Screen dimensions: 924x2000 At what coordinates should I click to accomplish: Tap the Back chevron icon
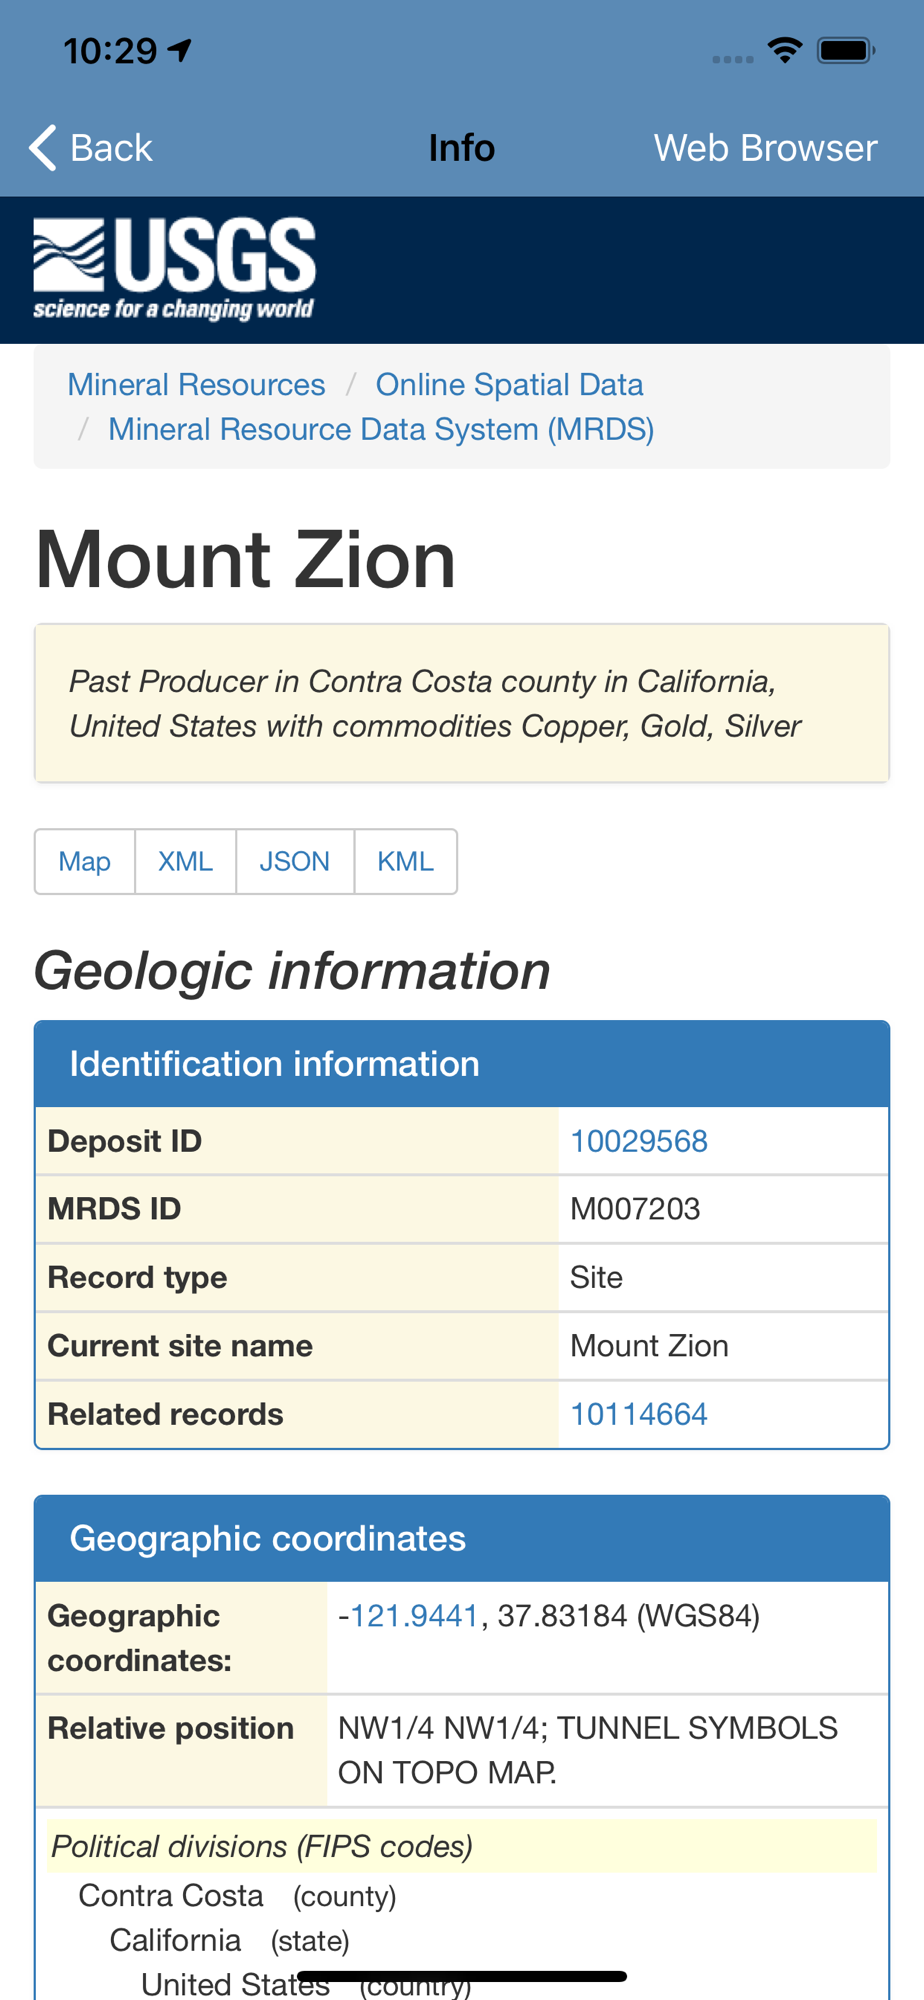(x=43, y=148)
